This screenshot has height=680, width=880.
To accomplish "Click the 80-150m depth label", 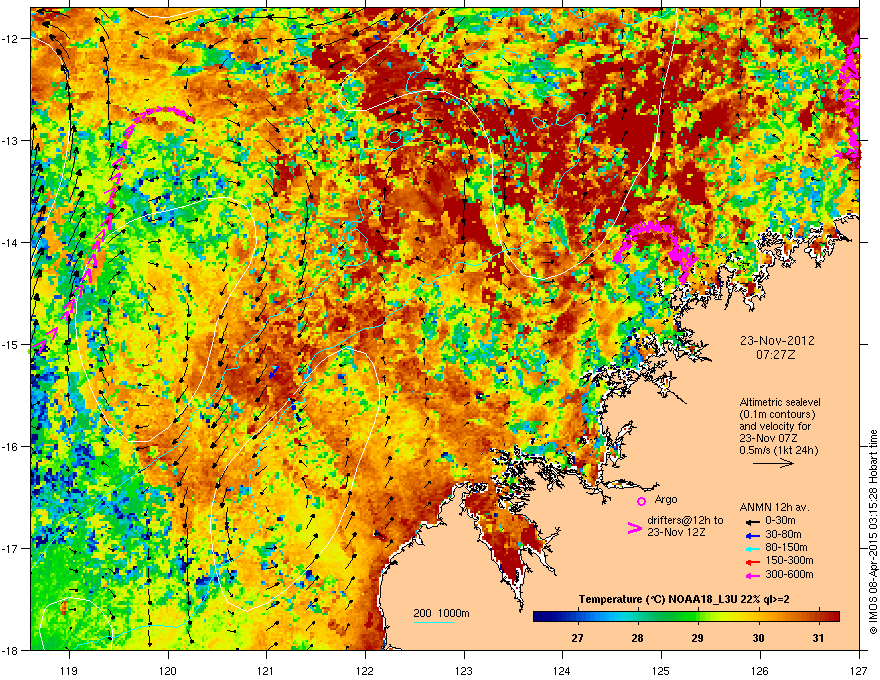I will point(786,548).
